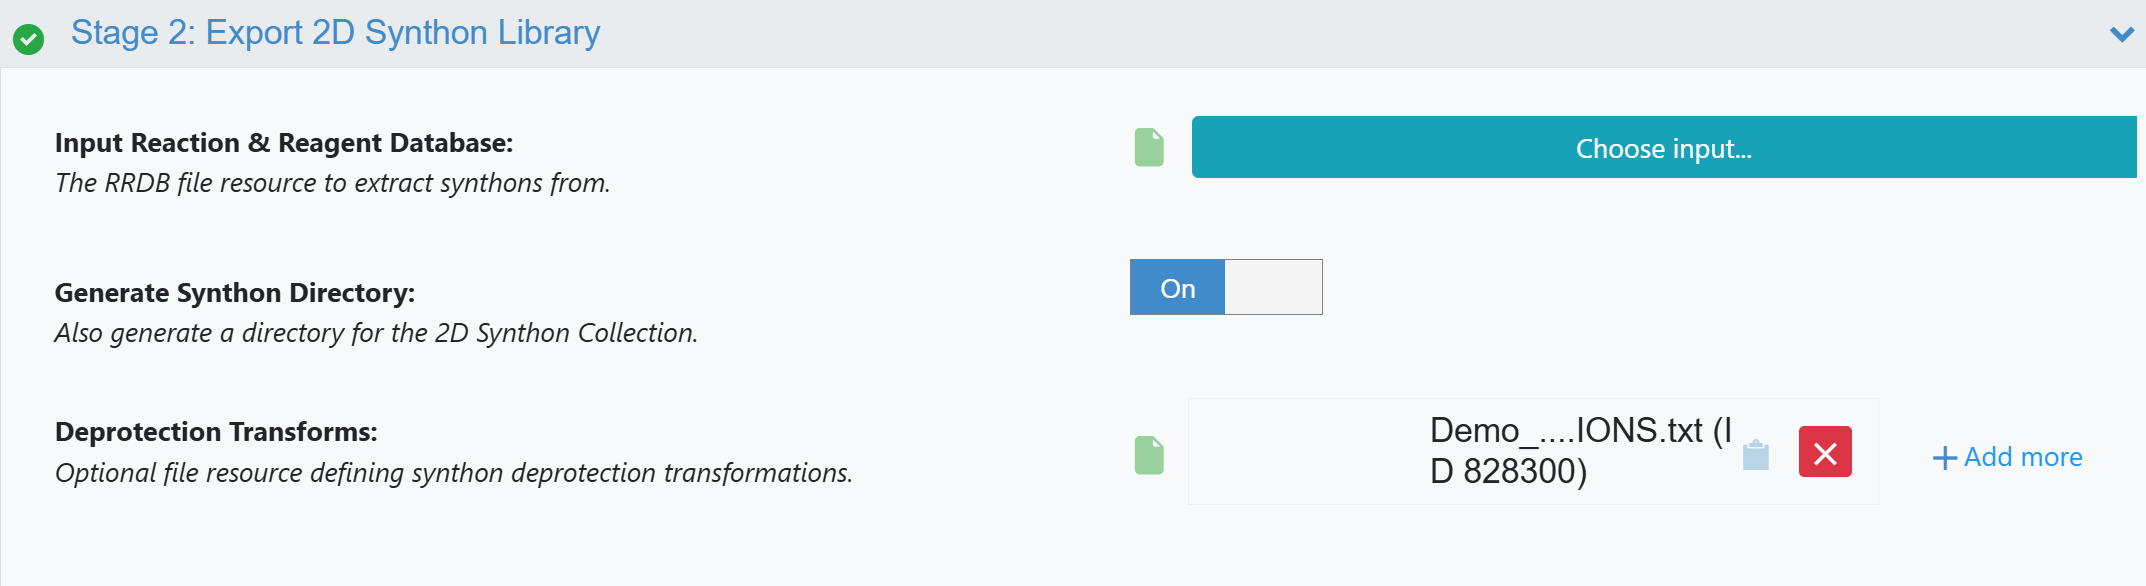Screen dimensions: 2146x586
Task: Click file icon beside Deprotection Transforms field
Action: click(x=1149, y=455)
